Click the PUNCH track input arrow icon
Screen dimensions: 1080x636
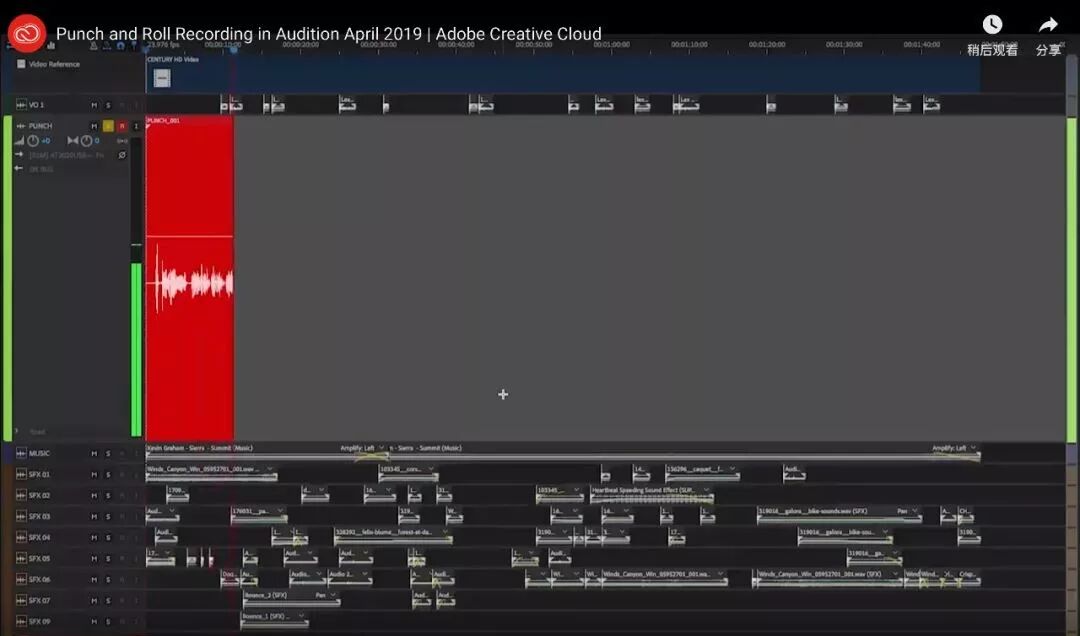(x=19, y=155)
